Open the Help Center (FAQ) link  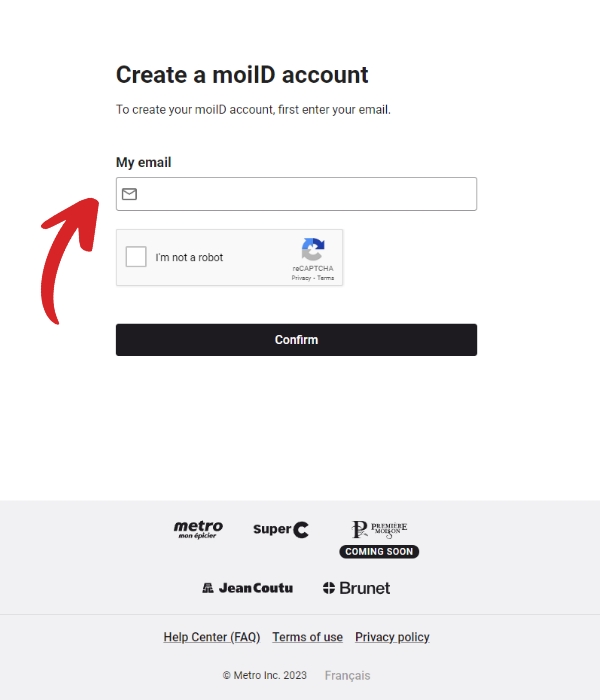pos(212,637)
